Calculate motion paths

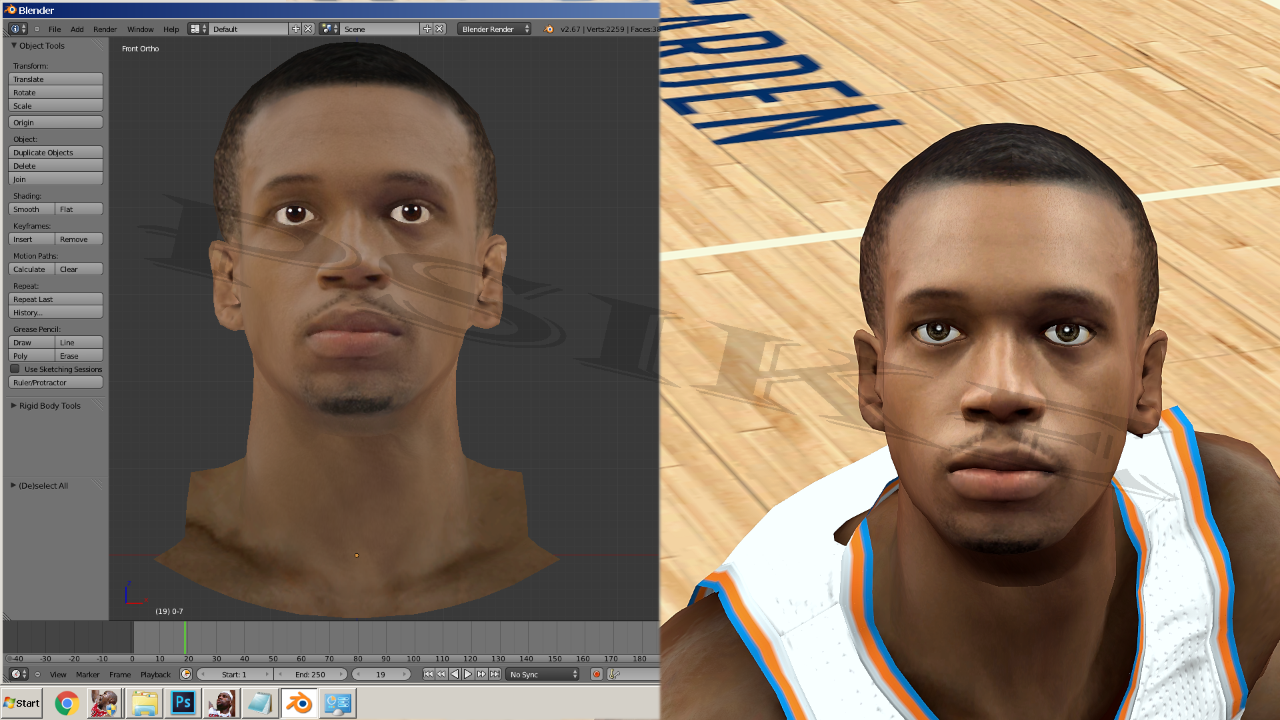coord(32,269)
